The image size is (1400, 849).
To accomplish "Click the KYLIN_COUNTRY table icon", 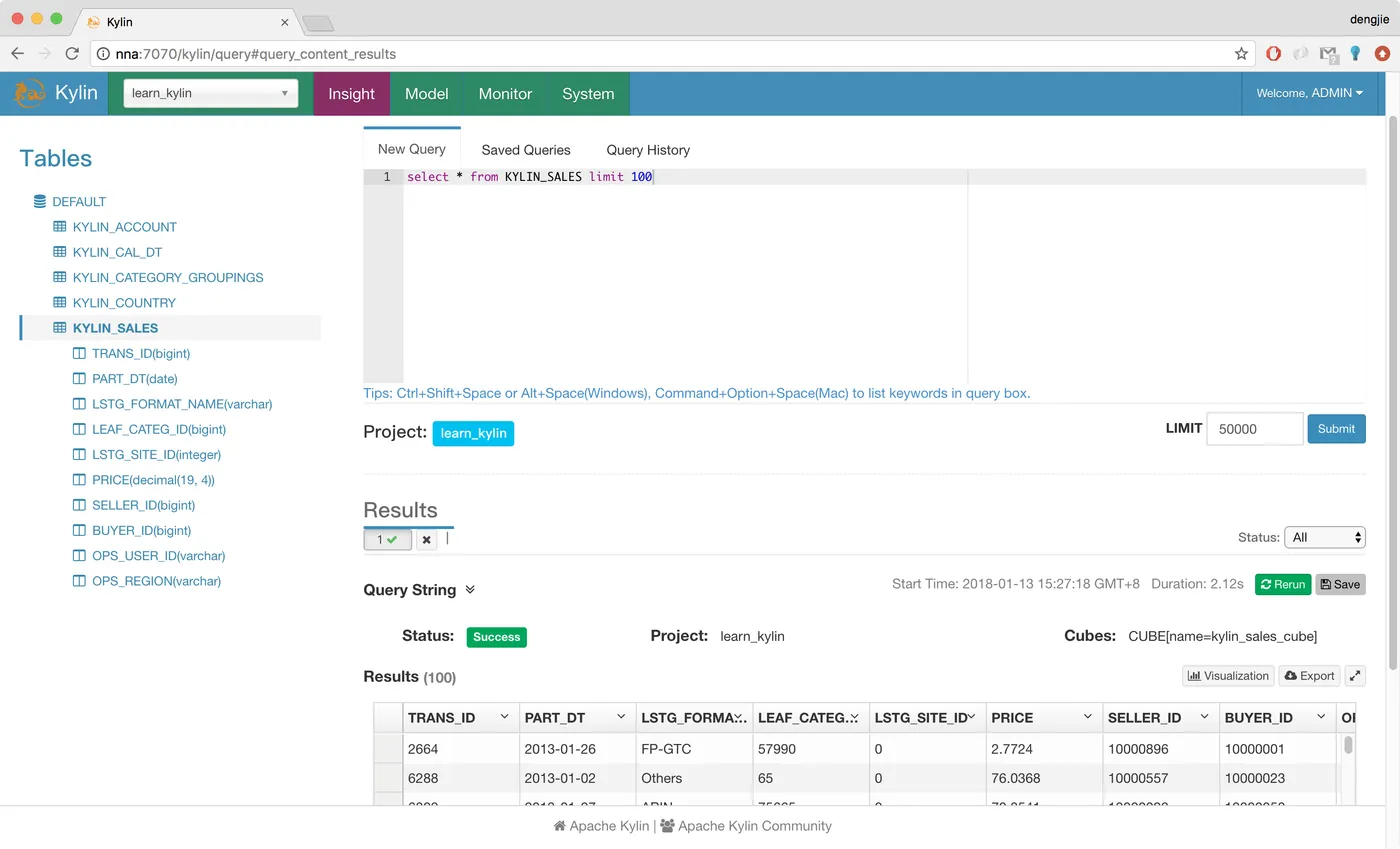I will point(60,302).
